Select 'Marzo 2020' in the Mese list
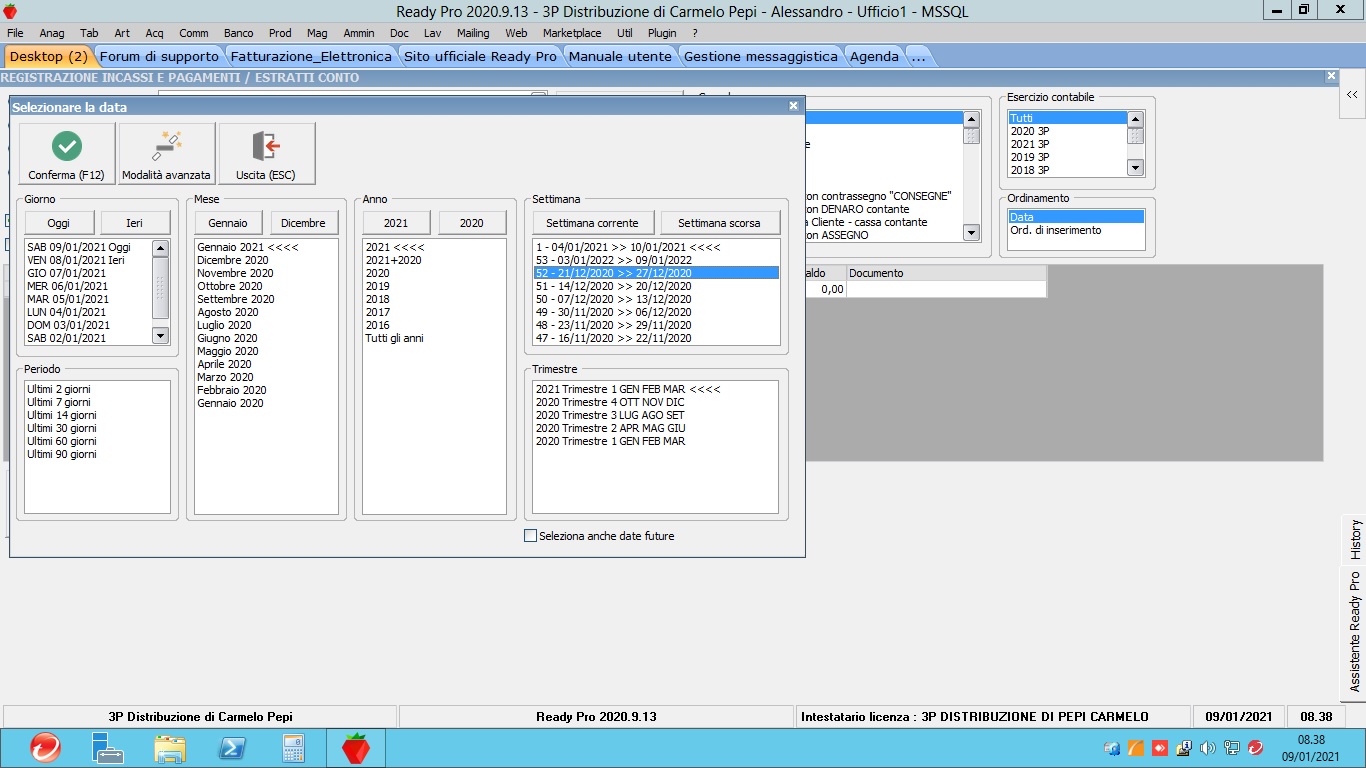 coord(267,377)
